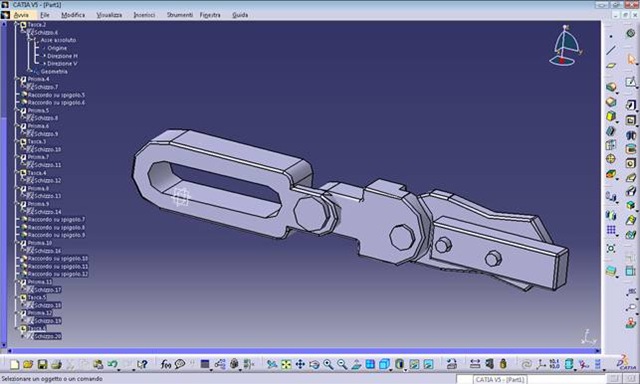Collapse the Prisma.12 tree node
This screenshot has height=384, width=640.
point(17,313)
